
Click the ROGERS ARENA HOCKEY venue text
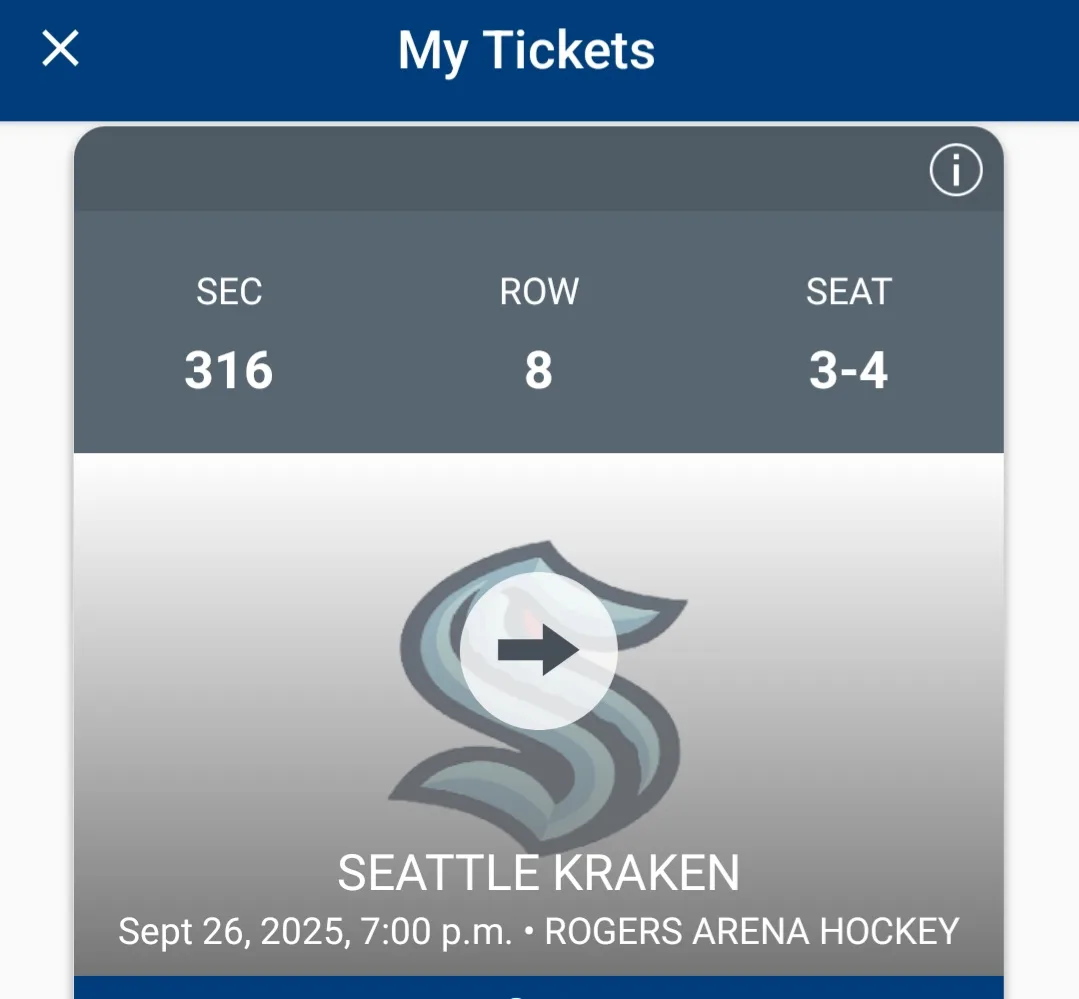tap(752, 932)
